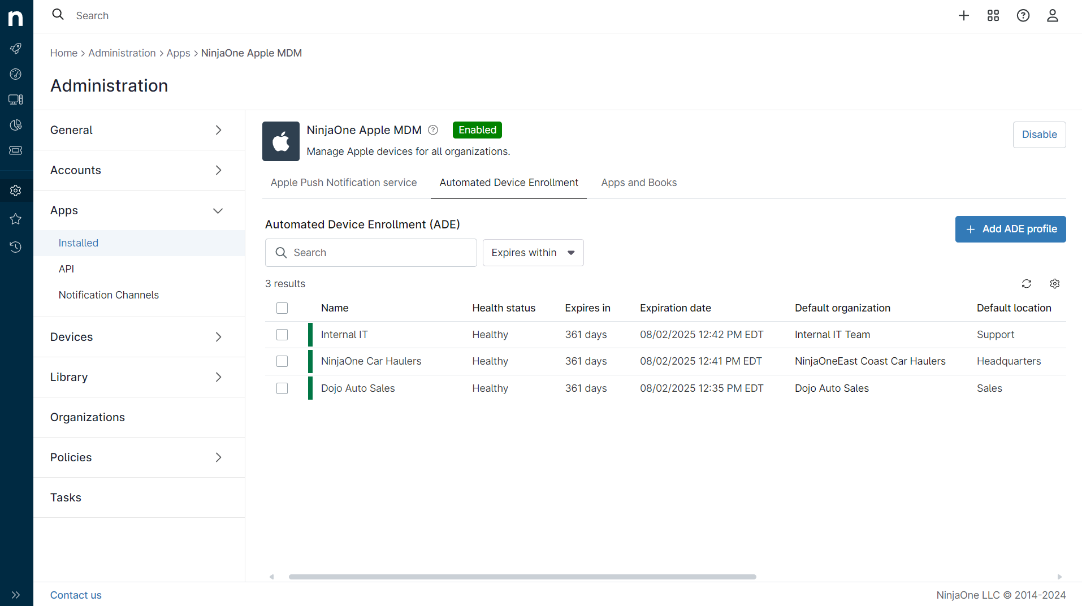The image size is (1082, 606).
Task: Expand the General section
Action: [x=139, y=130]
